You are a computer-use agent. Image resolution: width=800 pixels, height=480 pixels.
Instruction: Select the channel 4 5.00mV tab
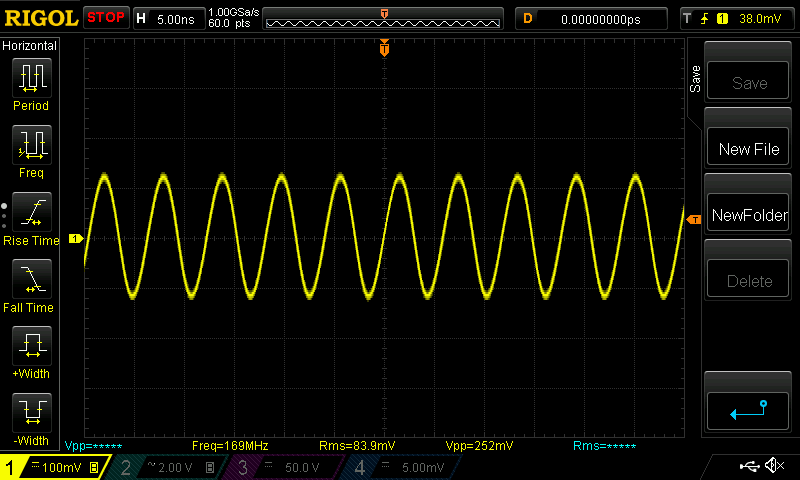pyautogui.click(x=401, y=467)
